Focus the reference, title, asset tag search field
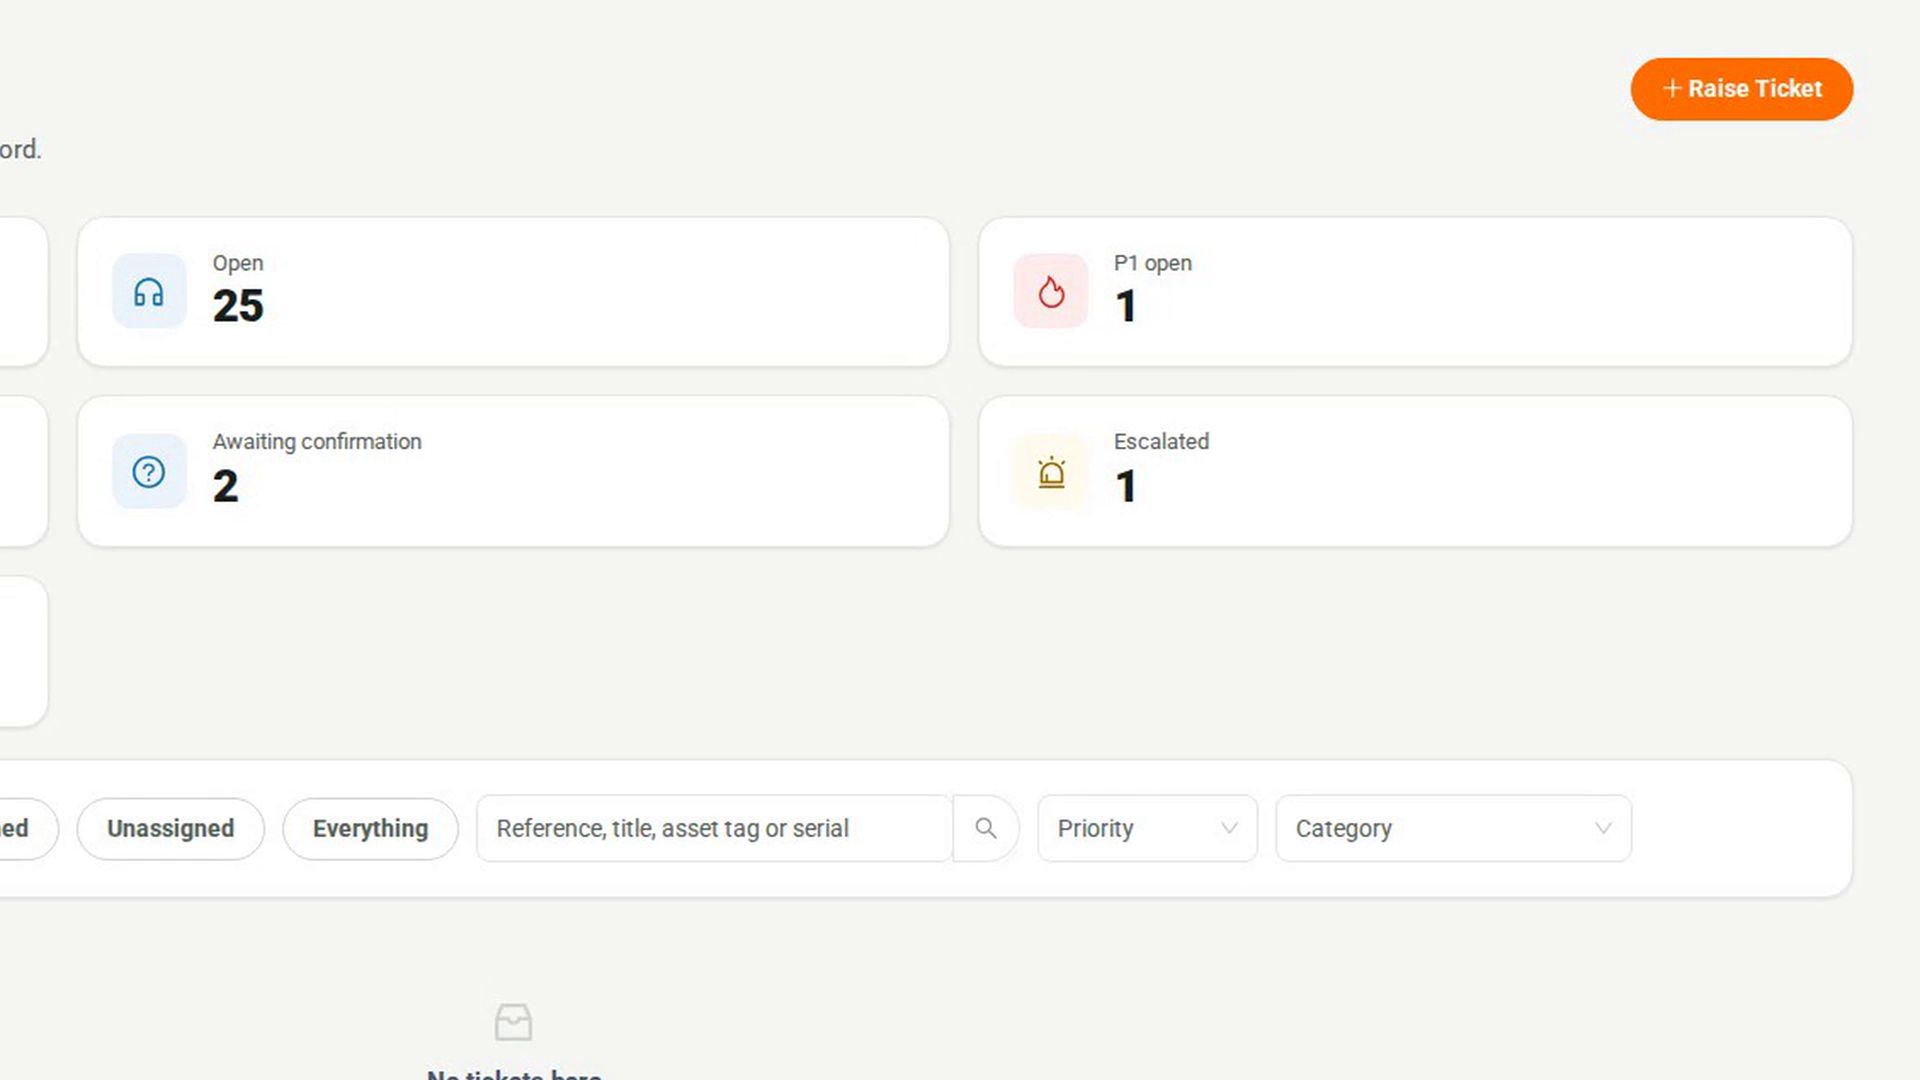The image size is (1920, 1080). 714,828
